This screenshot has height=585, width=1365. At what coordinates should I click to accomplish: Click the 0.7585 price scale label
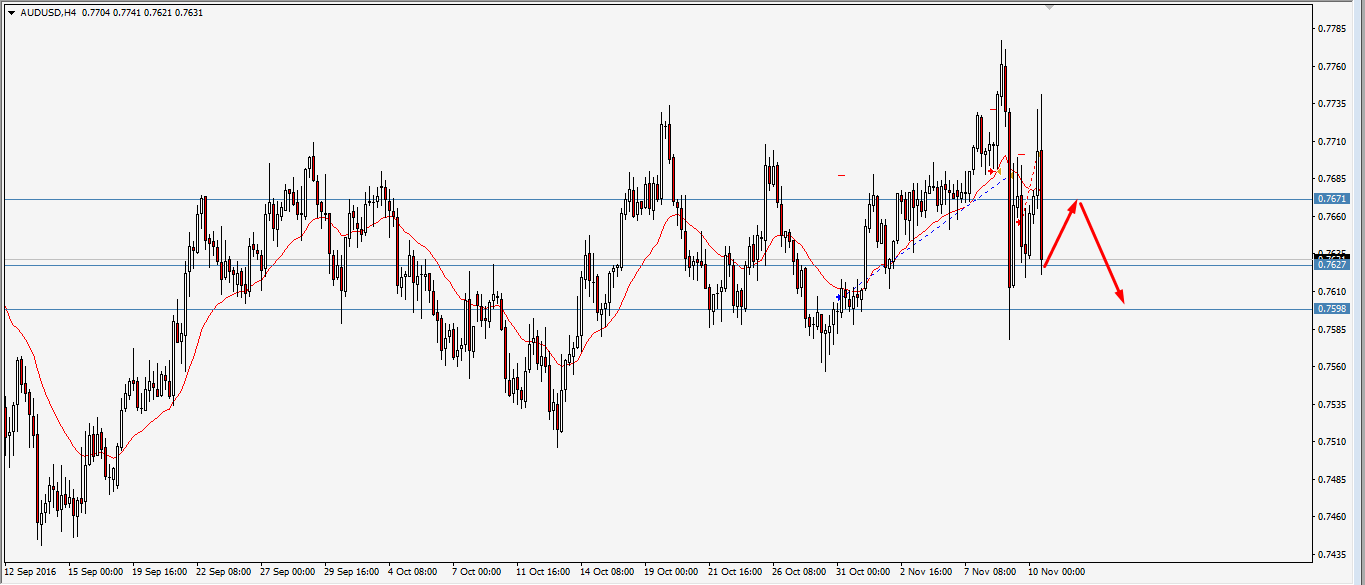click(x=1332, y=330)
